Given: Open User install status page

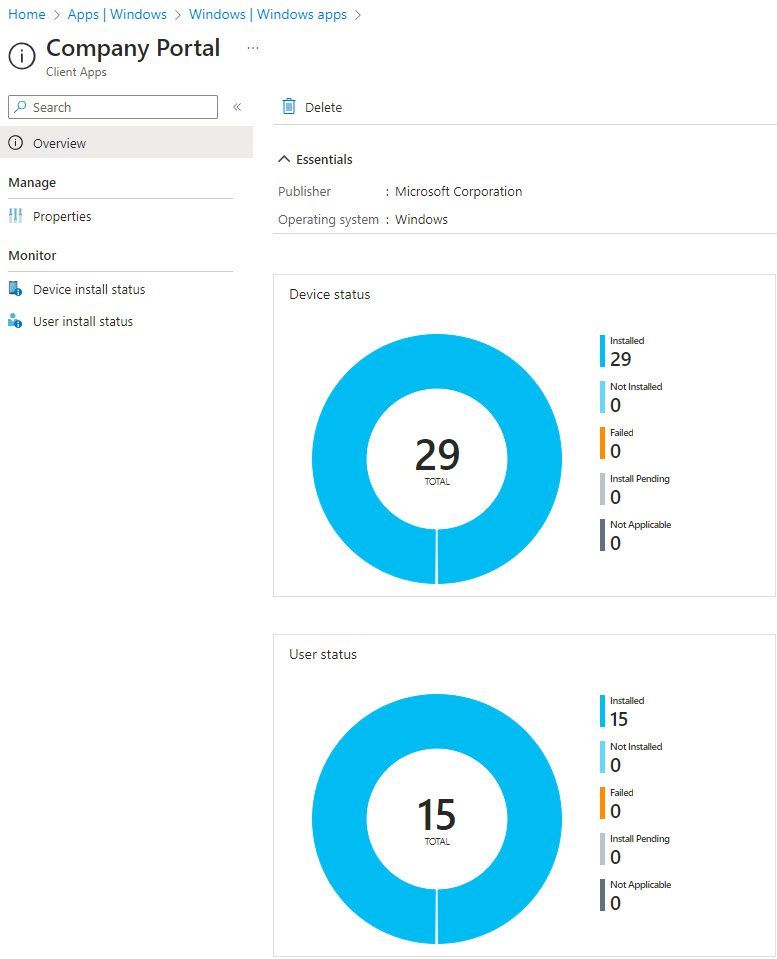Looking at the screenshot, I should [x=83, y=321].
